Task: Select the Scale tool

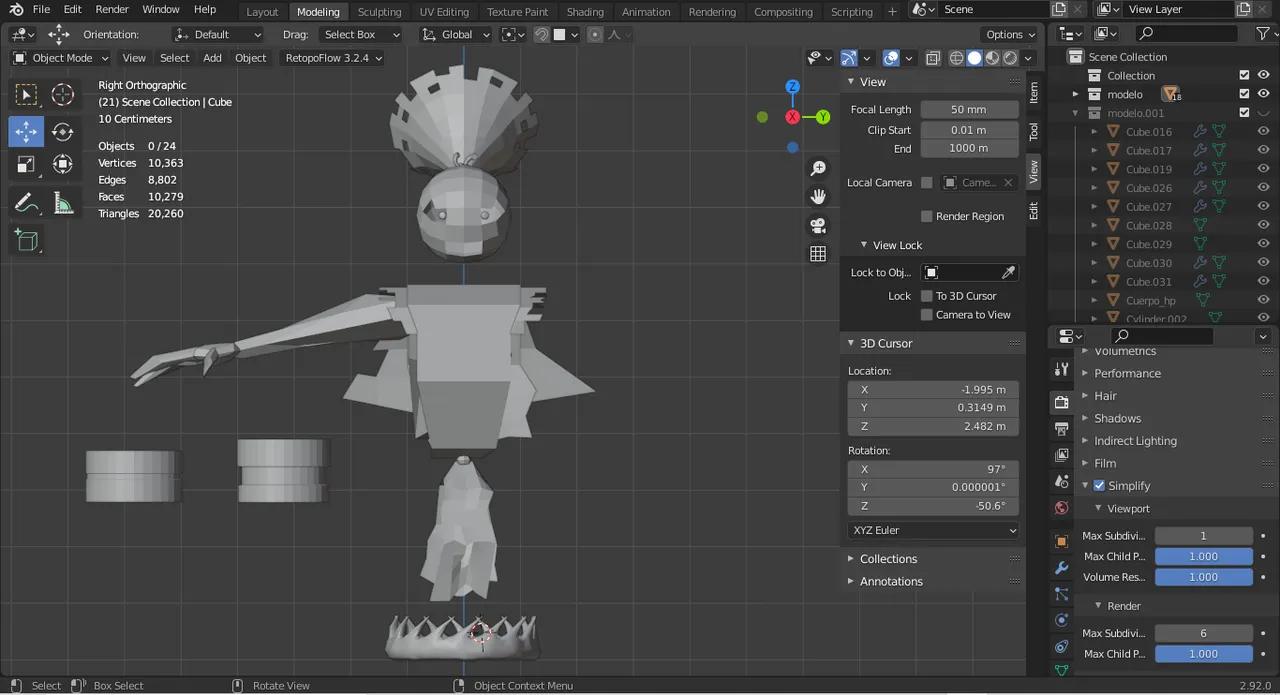Action: (27, 164)
